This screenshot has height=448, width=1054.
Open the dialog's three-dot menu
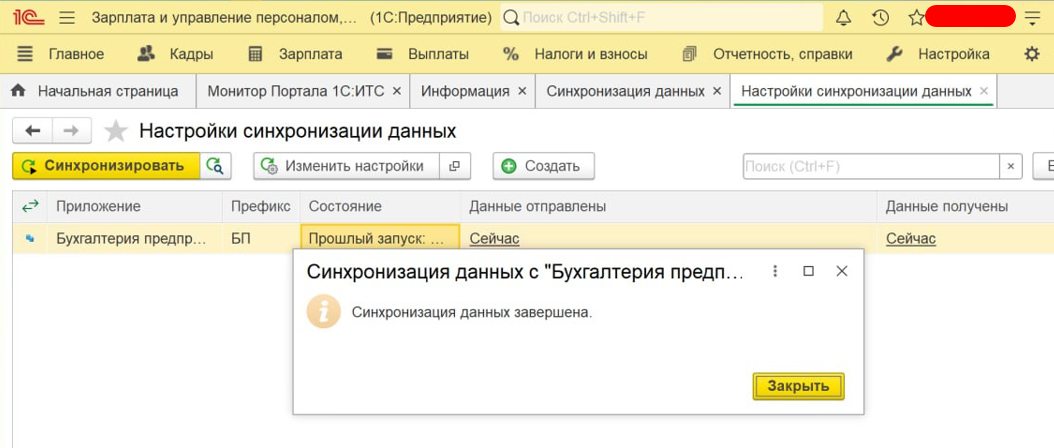click(x=775, y=271)
